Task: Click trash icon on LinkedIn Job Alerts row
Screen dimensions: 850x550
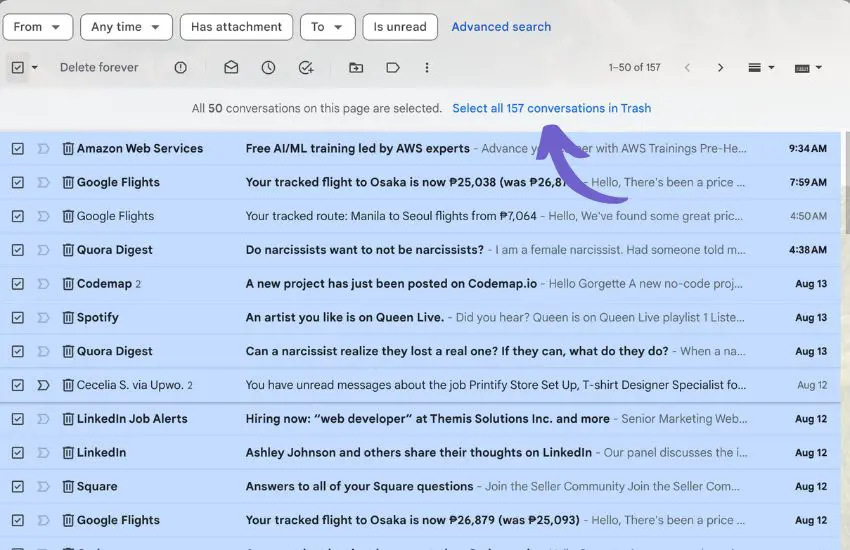Action: click(68, 419)
